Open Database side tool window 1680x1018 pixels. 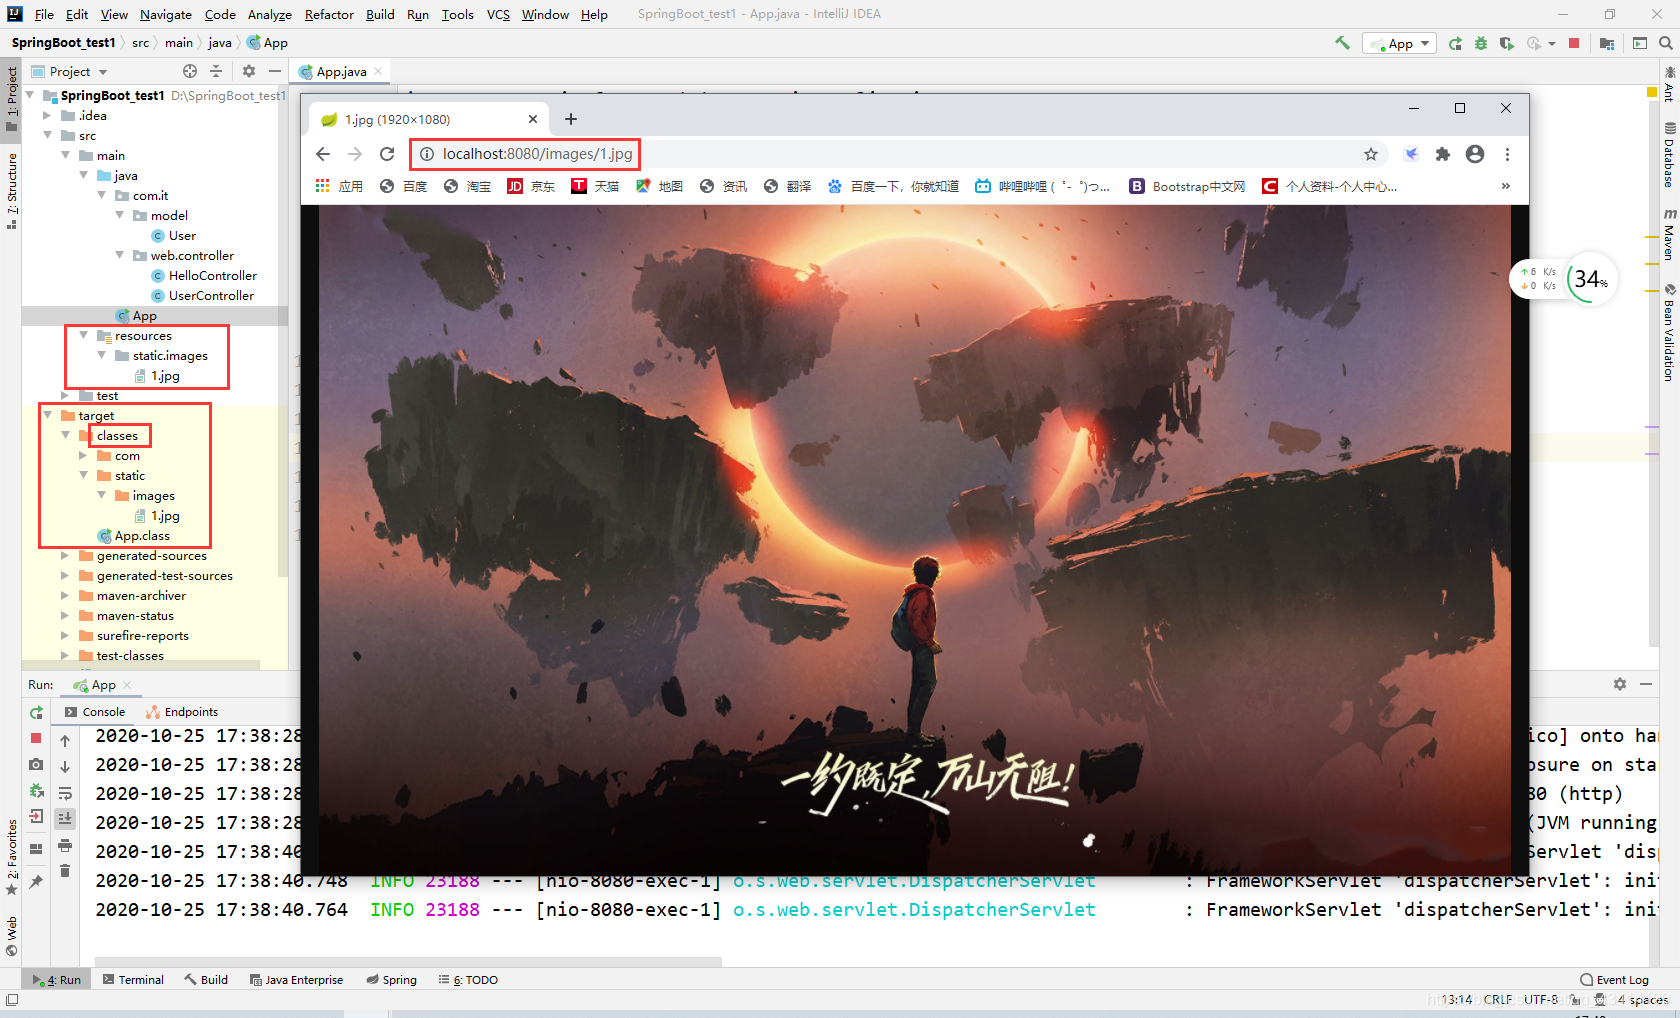(x=1669, y=155)
